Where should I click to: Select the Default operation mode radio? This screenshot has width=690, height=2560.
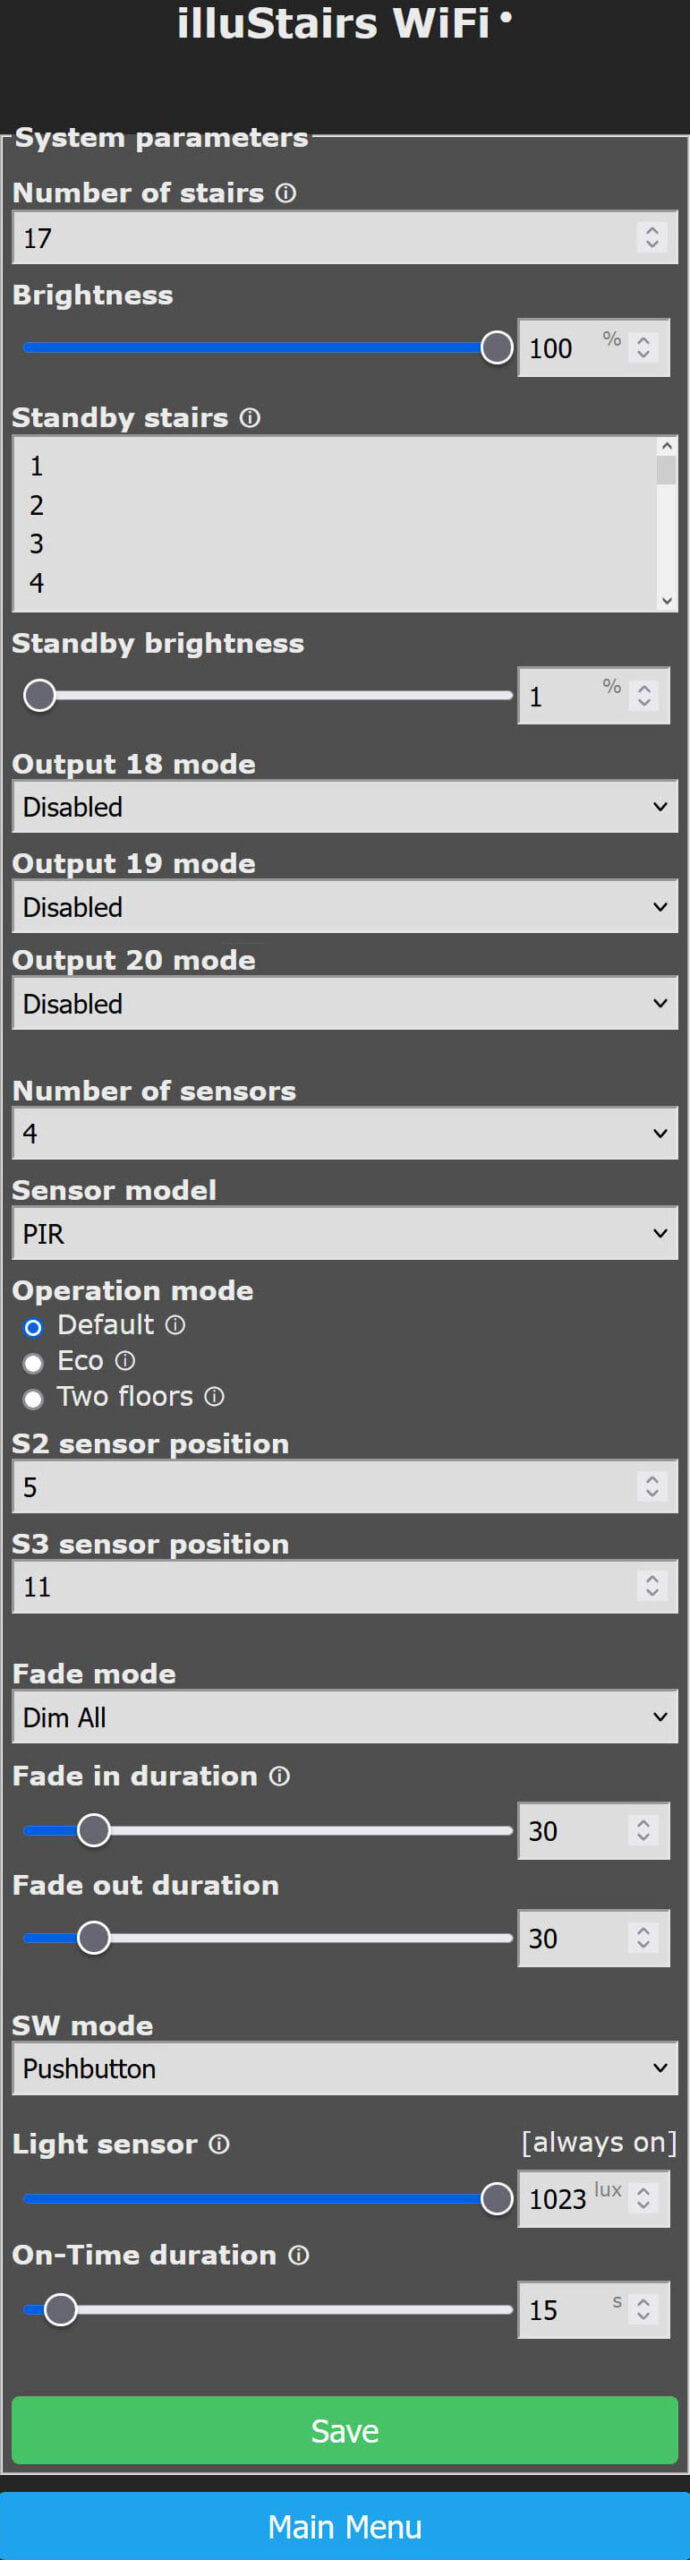pos(33,1327)
